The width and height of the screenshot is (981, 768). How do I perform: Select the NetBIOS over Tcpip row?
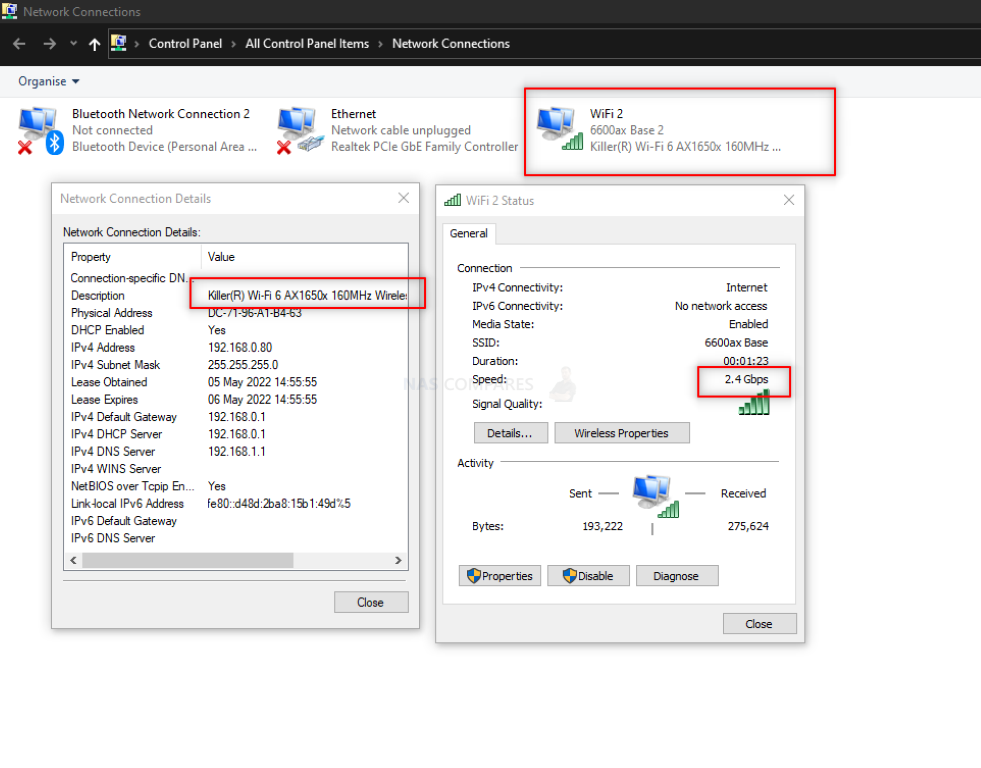tap(238, 486)
